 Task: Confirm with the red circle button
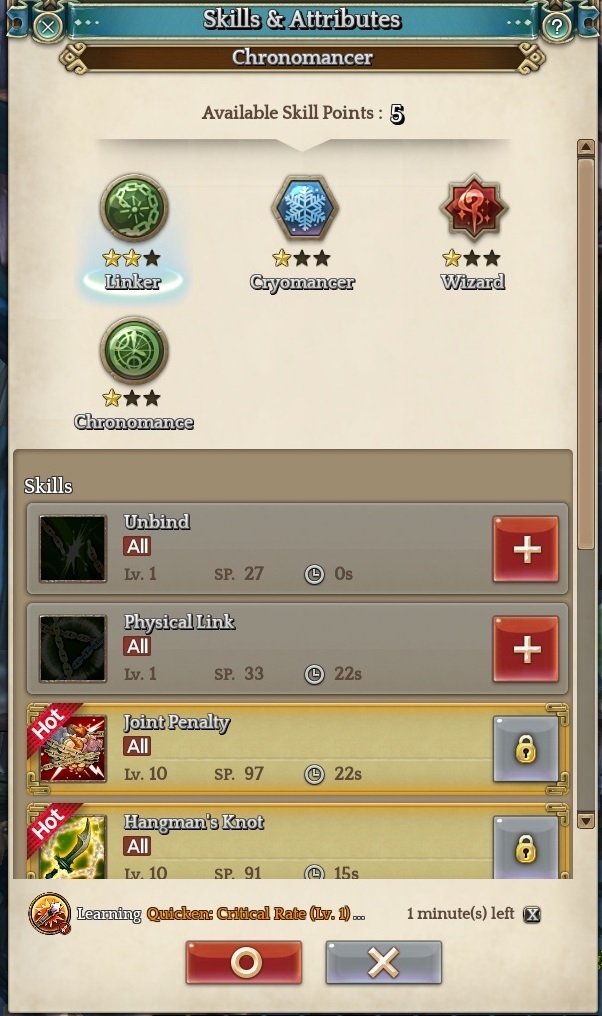[x=244, y=963]
